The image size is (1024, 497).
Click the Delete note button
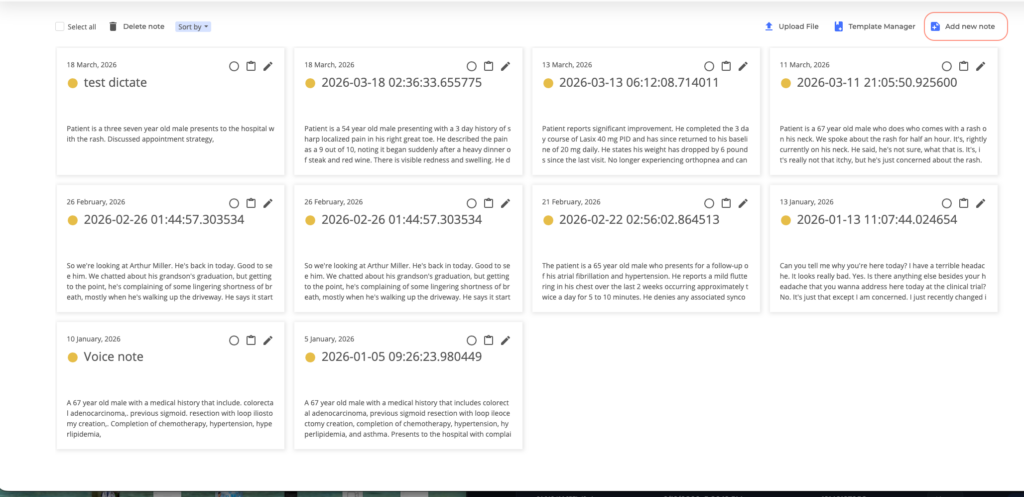click(136, 27)
